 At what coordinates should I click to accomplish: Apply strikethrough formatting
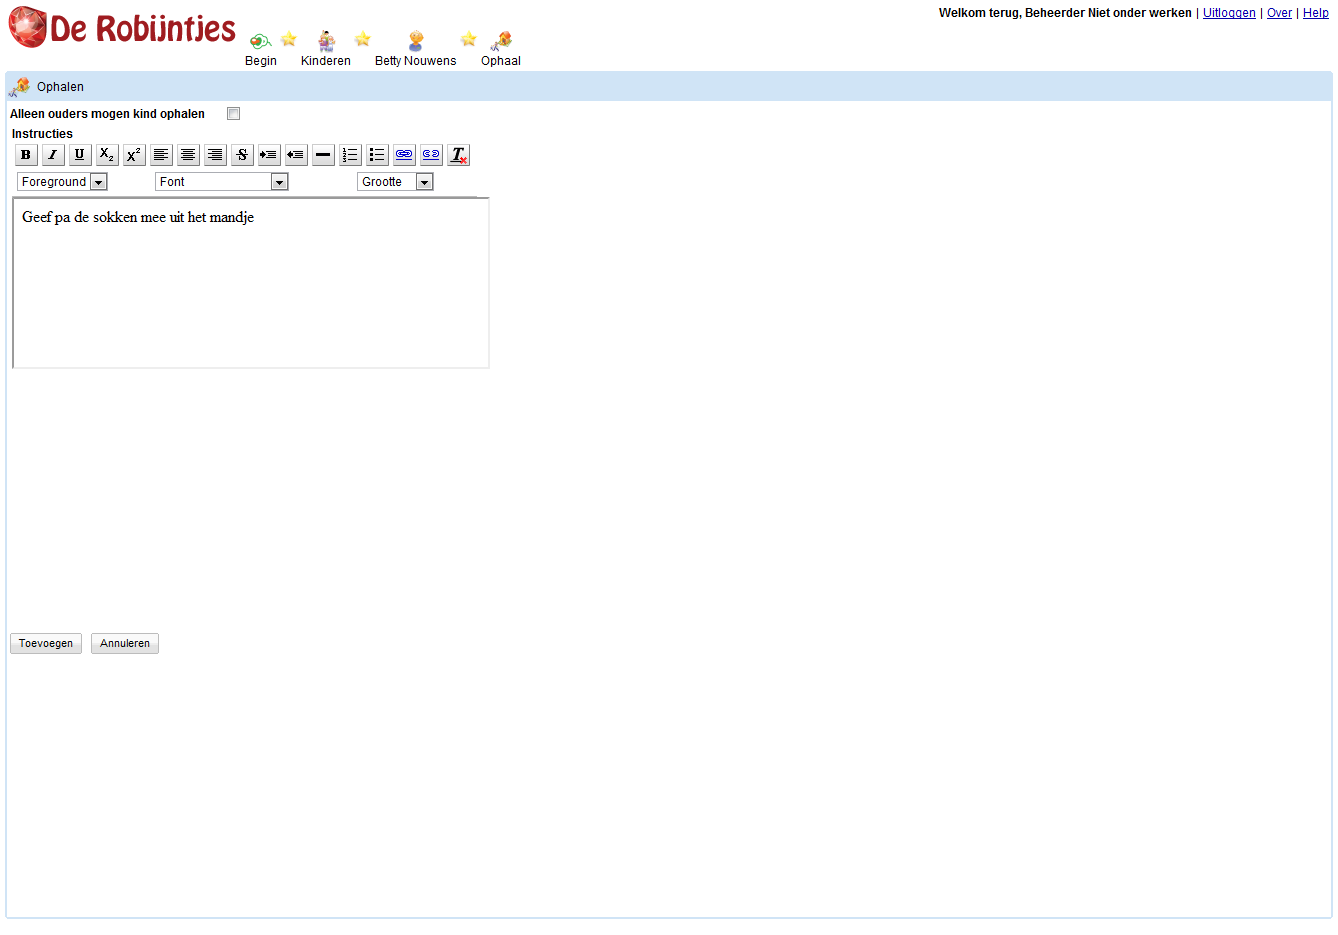(x=242, y=155)
